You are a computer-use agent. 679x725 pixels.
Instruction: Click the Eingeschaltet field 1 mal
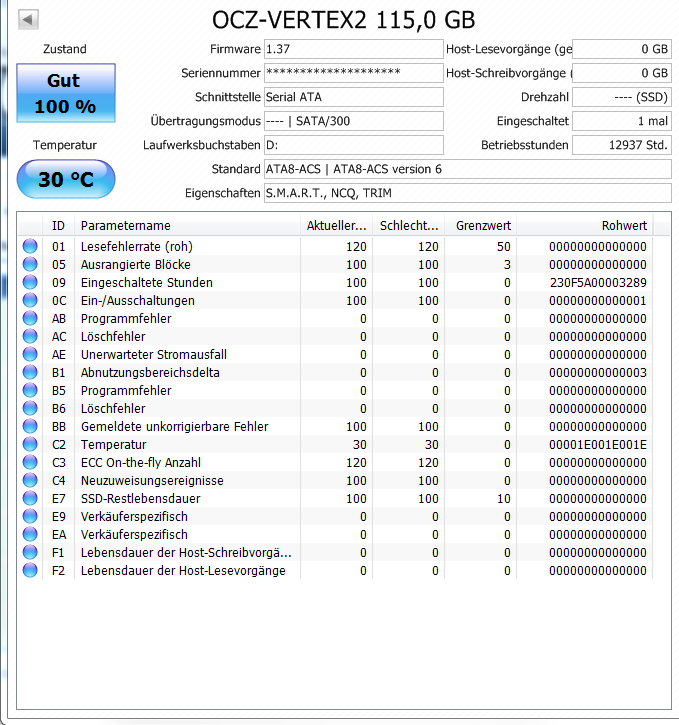tap(622, 121)
